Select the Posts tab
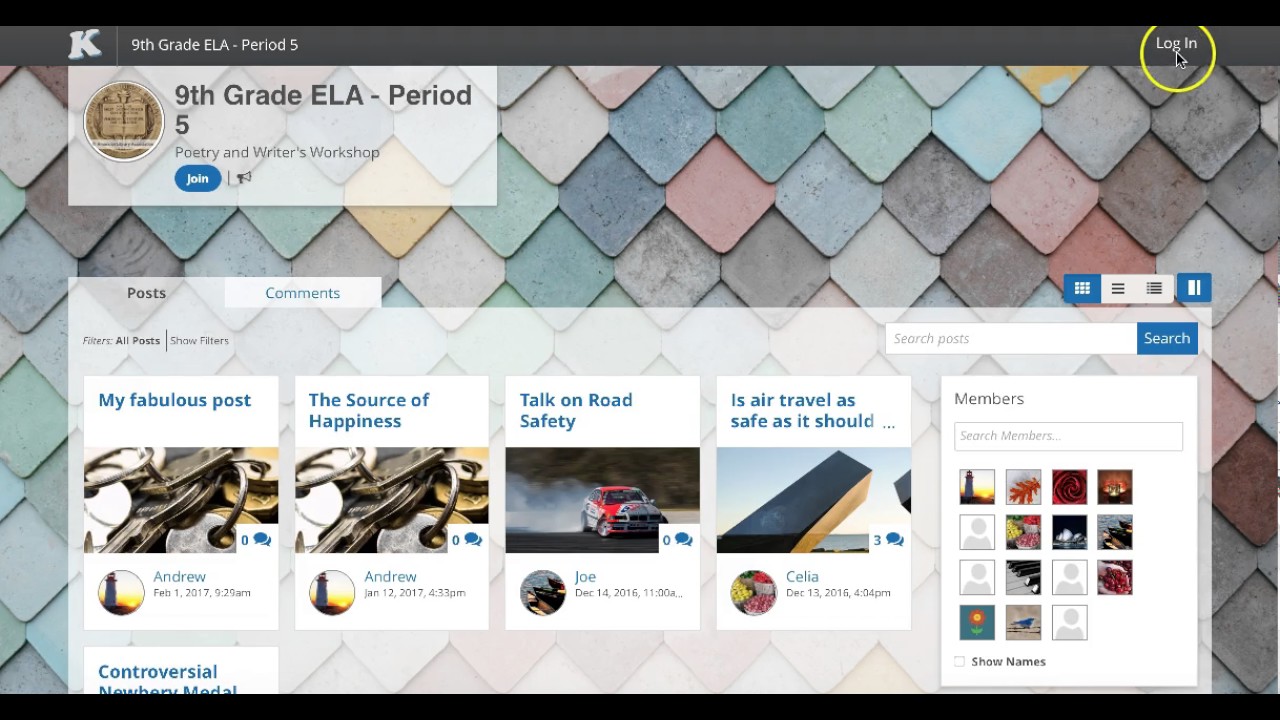Image resolution: width=1280 pixels, height=720 pixels. tap(146, 293)
